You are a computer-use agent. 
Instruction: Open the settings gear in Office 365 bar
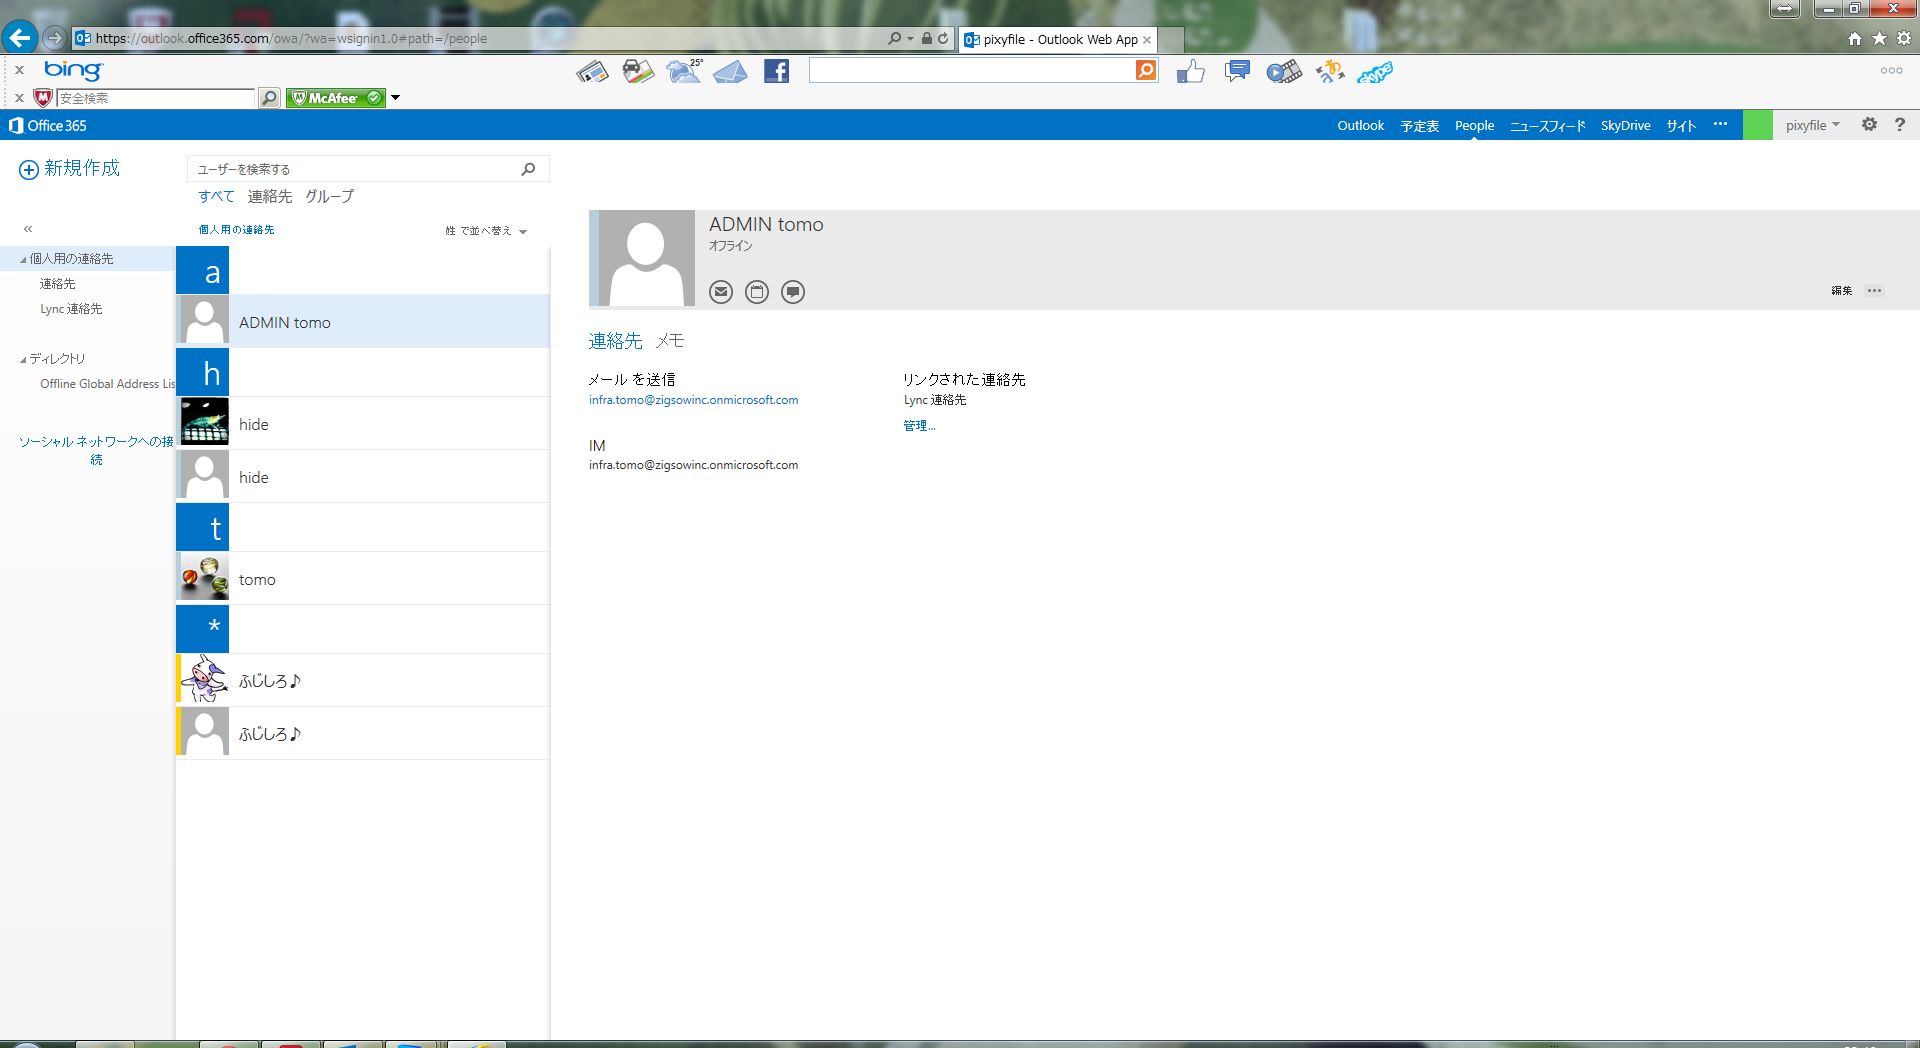[1869, 125]
